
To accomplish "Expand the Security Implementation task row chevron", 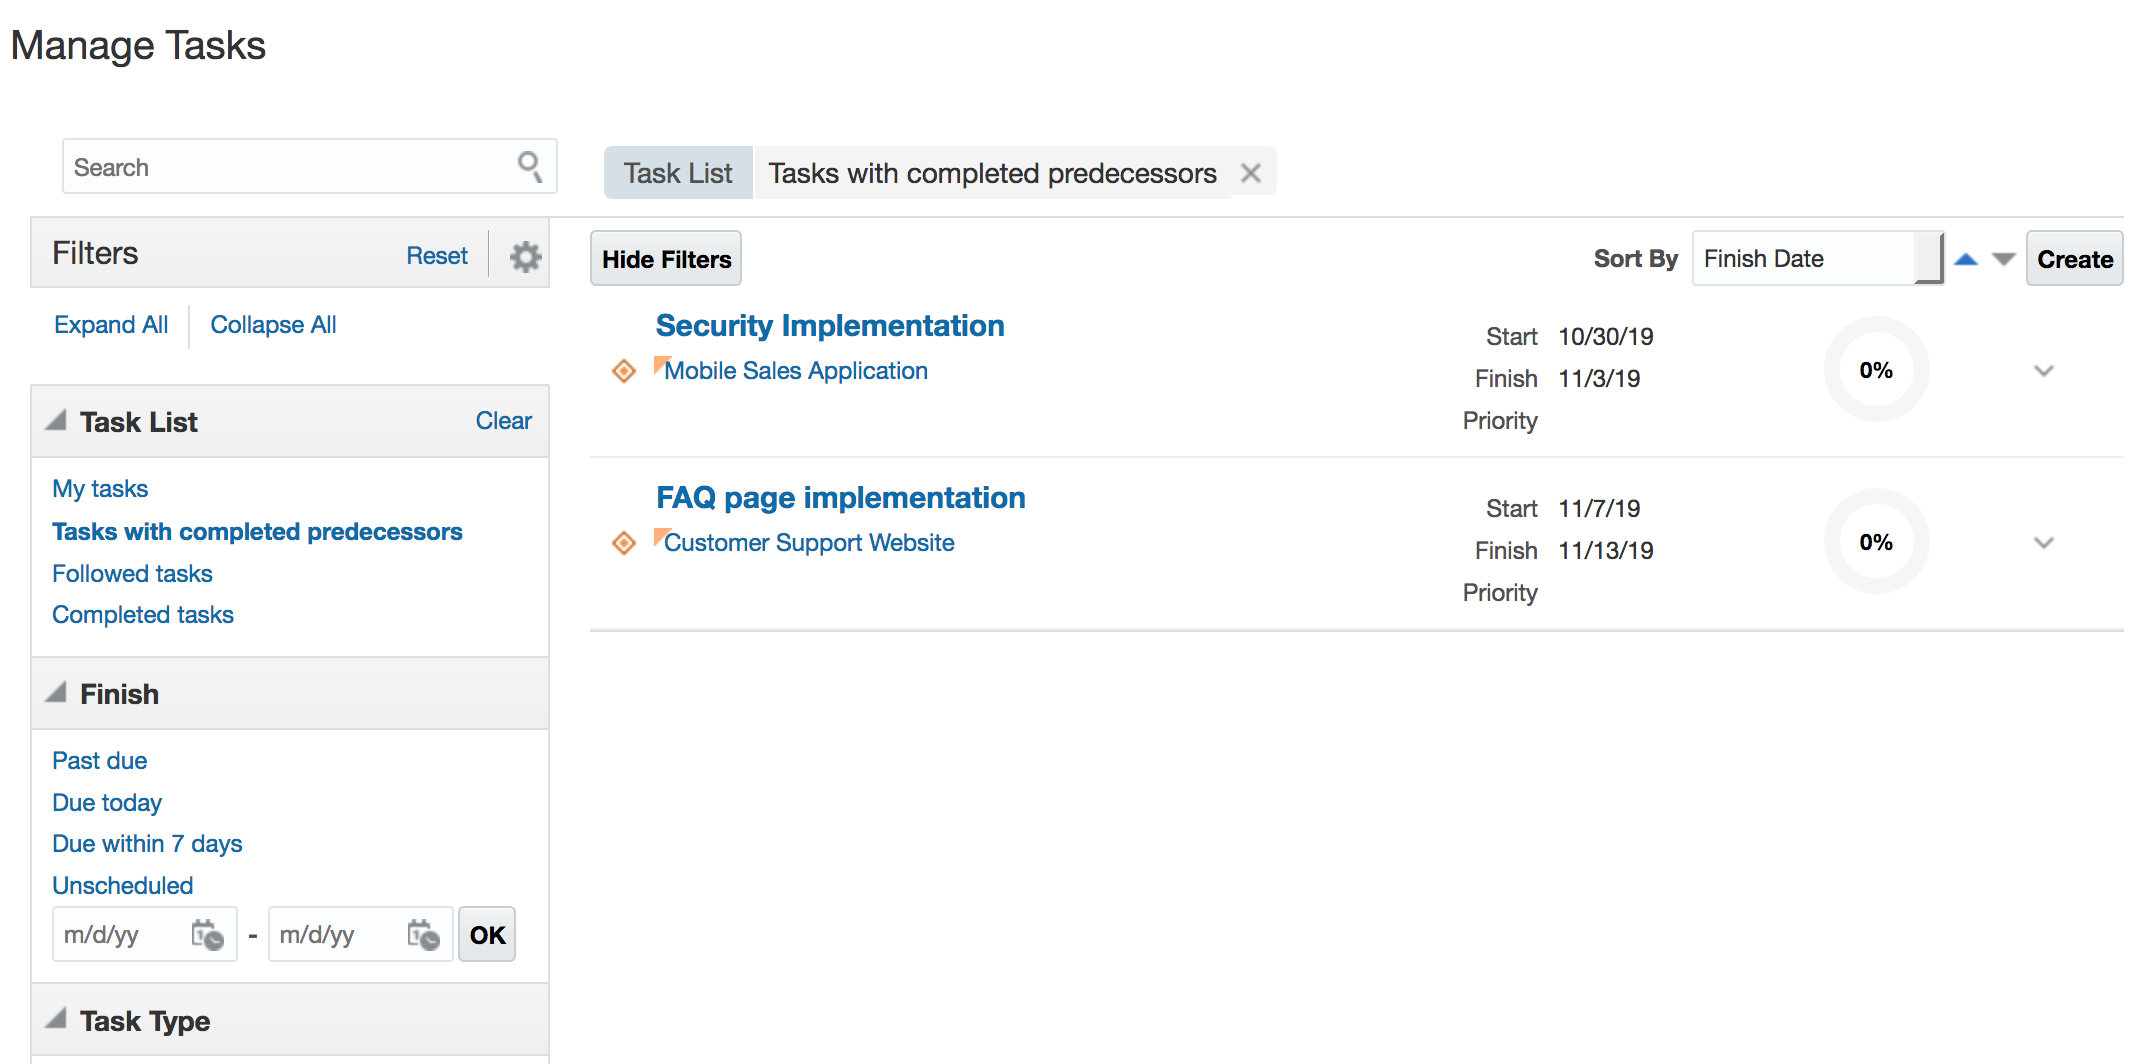I will coord(2044,371).
